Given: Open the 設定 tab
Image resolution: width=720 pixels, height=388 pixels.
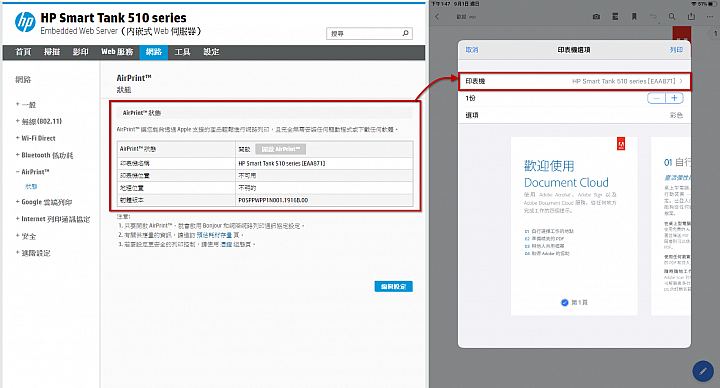Looking at the screenshot, I should click(x=211, y=52).
